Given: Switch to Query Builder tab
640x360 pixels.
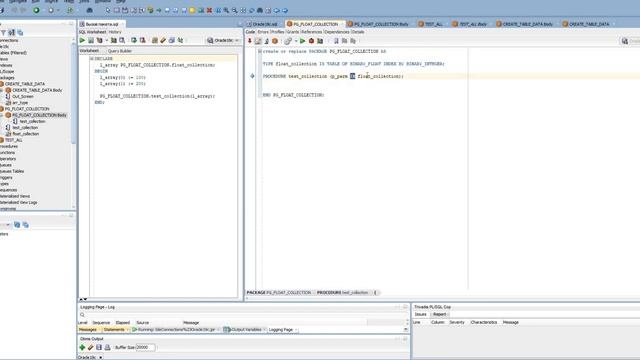Looking at the screenshot, I should pos(120,51).
